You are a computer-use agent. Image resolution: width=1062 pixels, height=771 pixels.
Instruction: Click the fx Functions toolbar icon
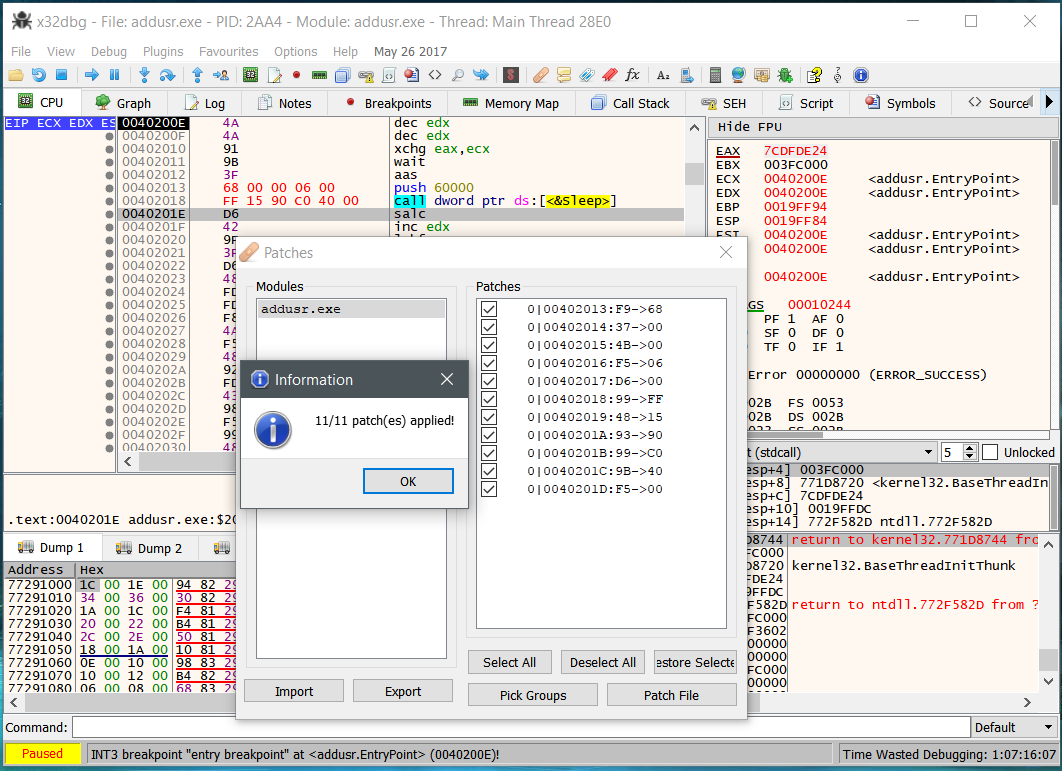click(x=632, y=75)
